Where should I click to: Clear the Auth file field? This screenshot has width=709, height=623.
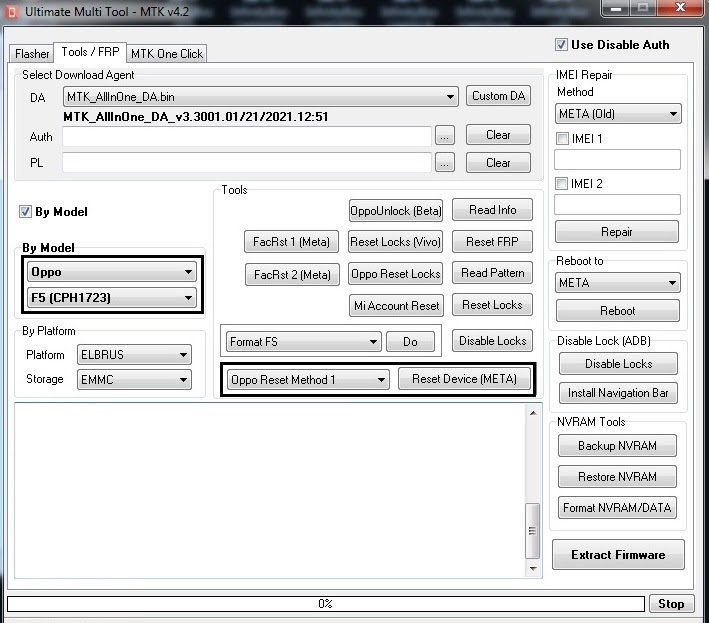498,135
